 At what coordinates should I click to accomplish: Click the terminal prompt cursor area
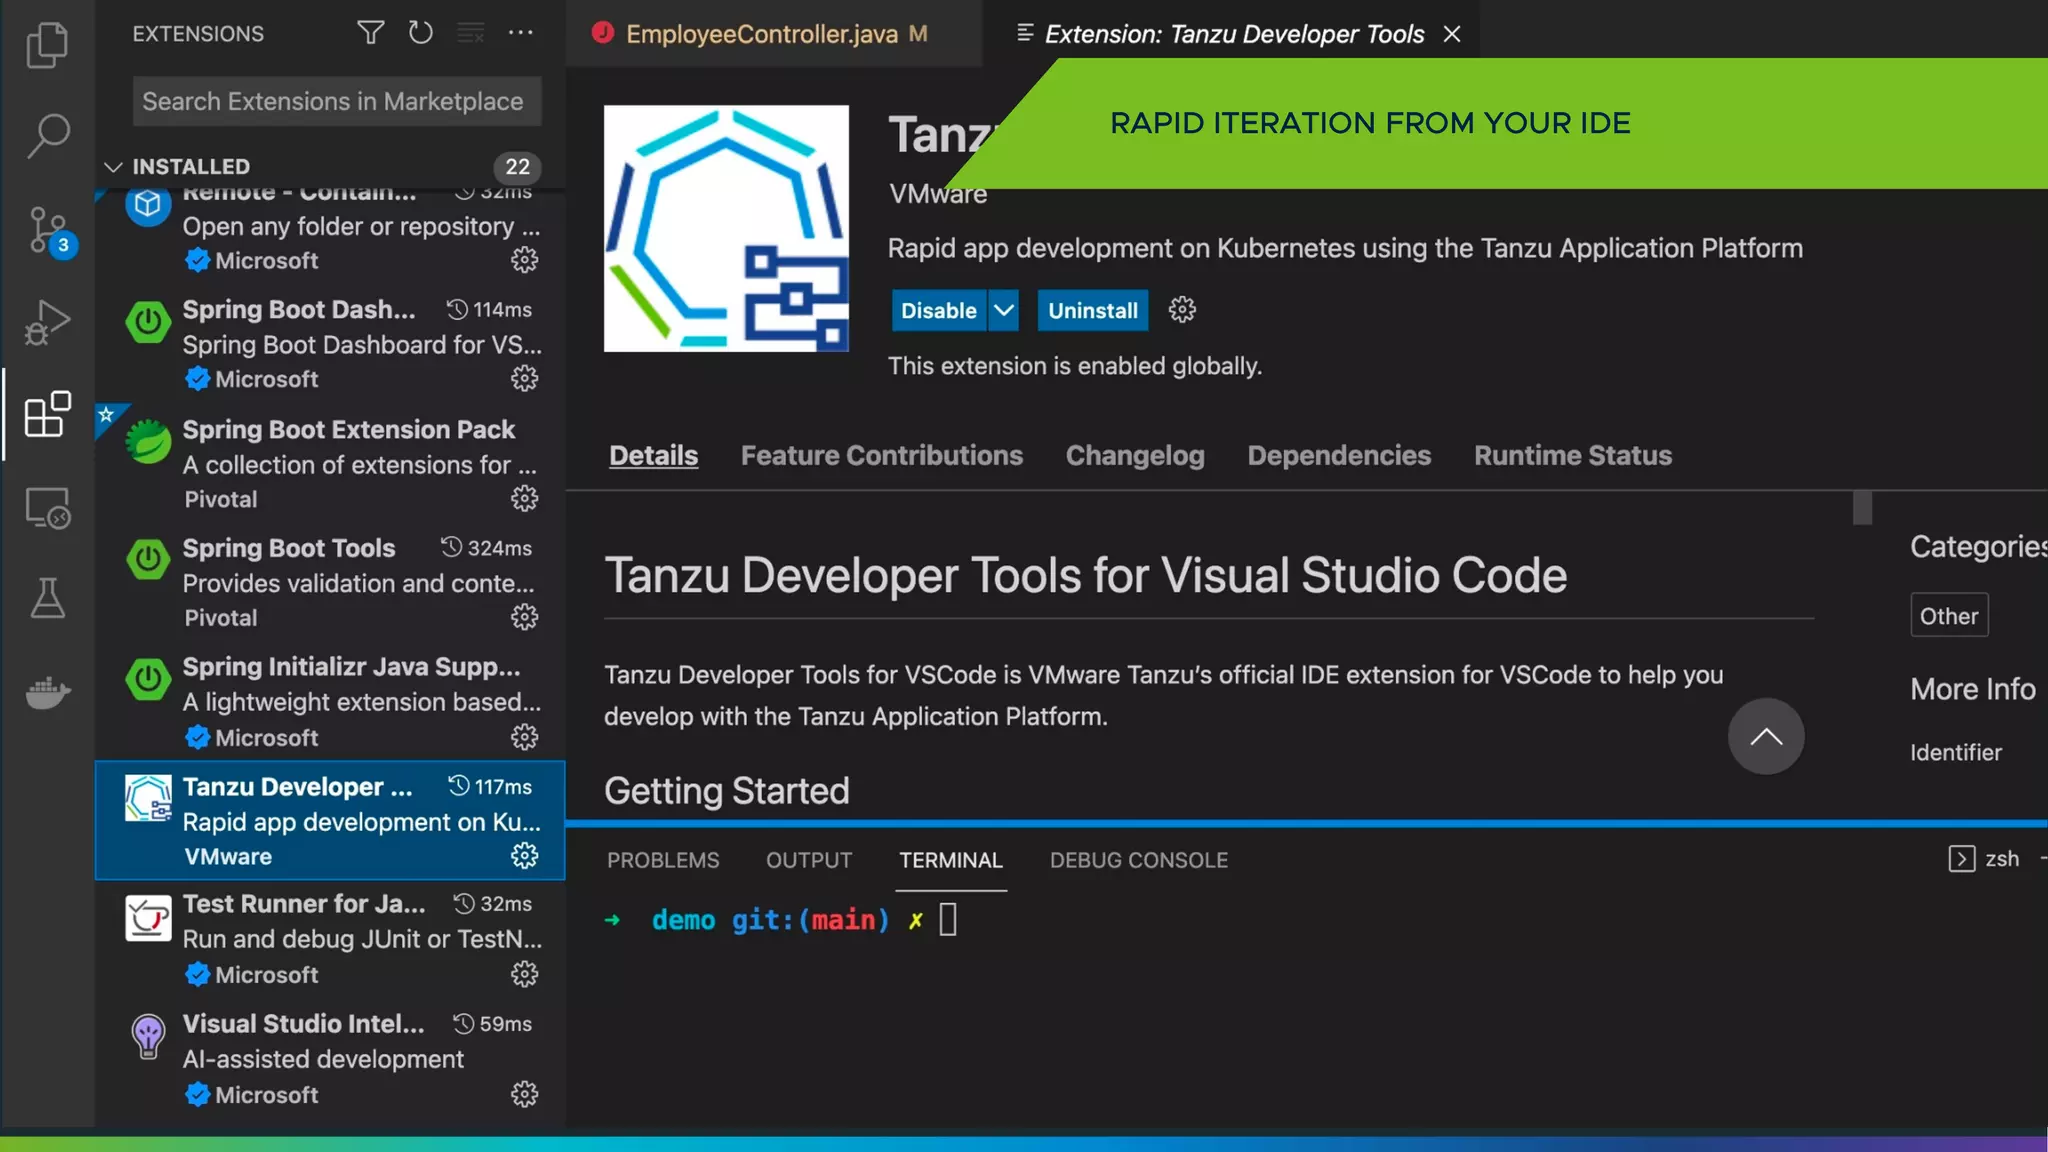pos(948,919)
